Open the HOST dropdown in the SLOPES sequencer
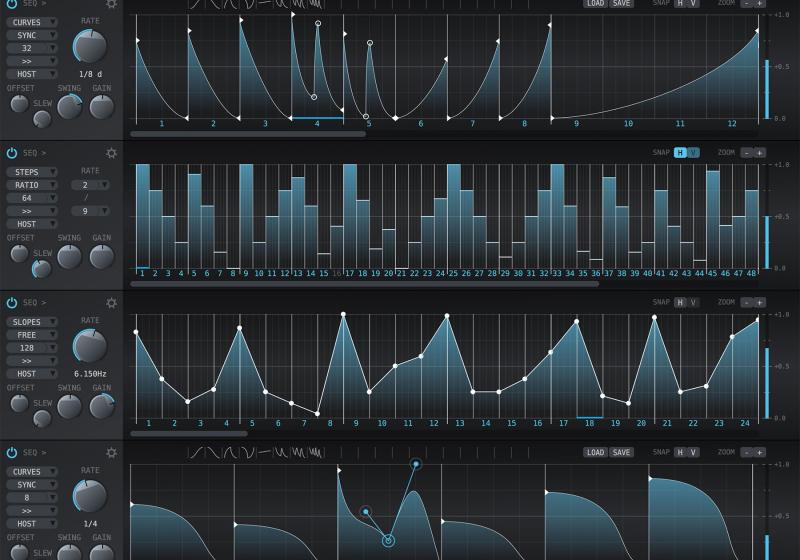The image size is (800, 560). [x=32, y=374]
